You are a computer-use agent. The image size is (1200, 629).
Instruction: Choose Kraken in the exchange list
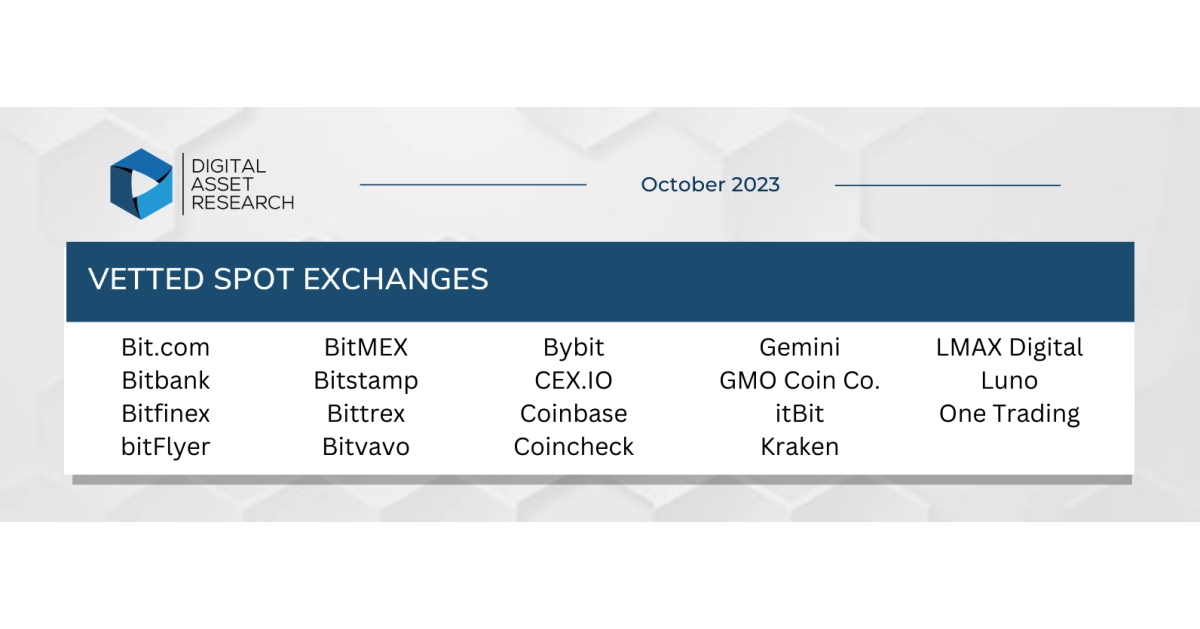pos(800,447)
